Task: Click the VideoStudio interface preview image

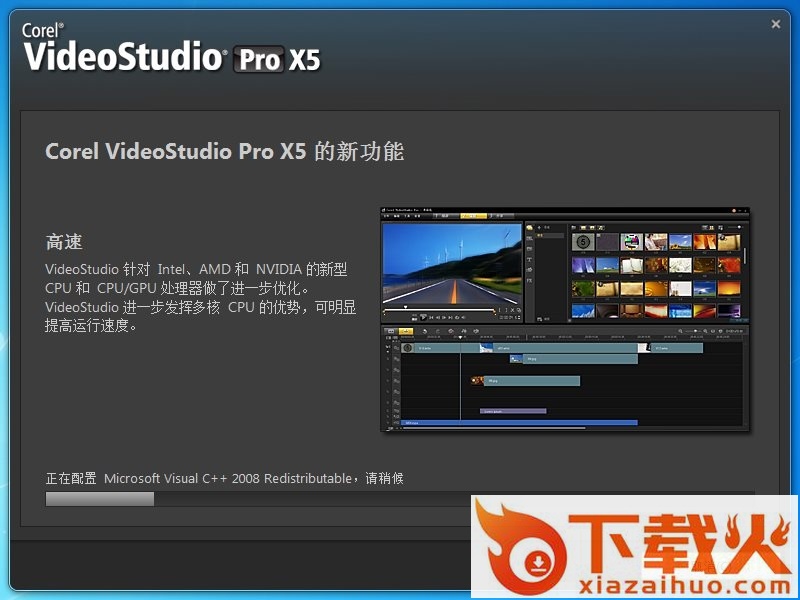Action: [565, 319]
